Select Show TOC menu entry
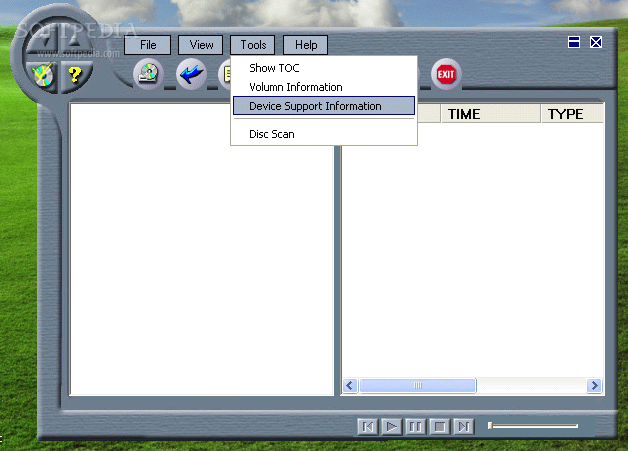This screenshot has height=451, width=628. click(x=324, y=68)
